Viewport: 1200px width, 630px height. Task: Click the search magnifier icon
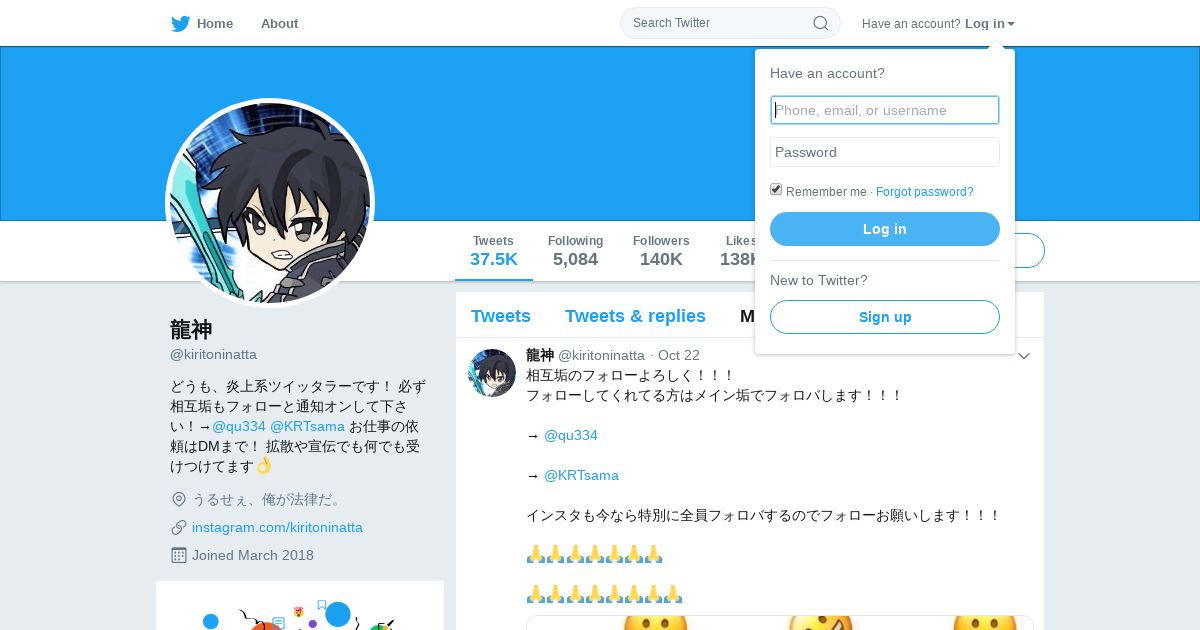coord(820,23)
